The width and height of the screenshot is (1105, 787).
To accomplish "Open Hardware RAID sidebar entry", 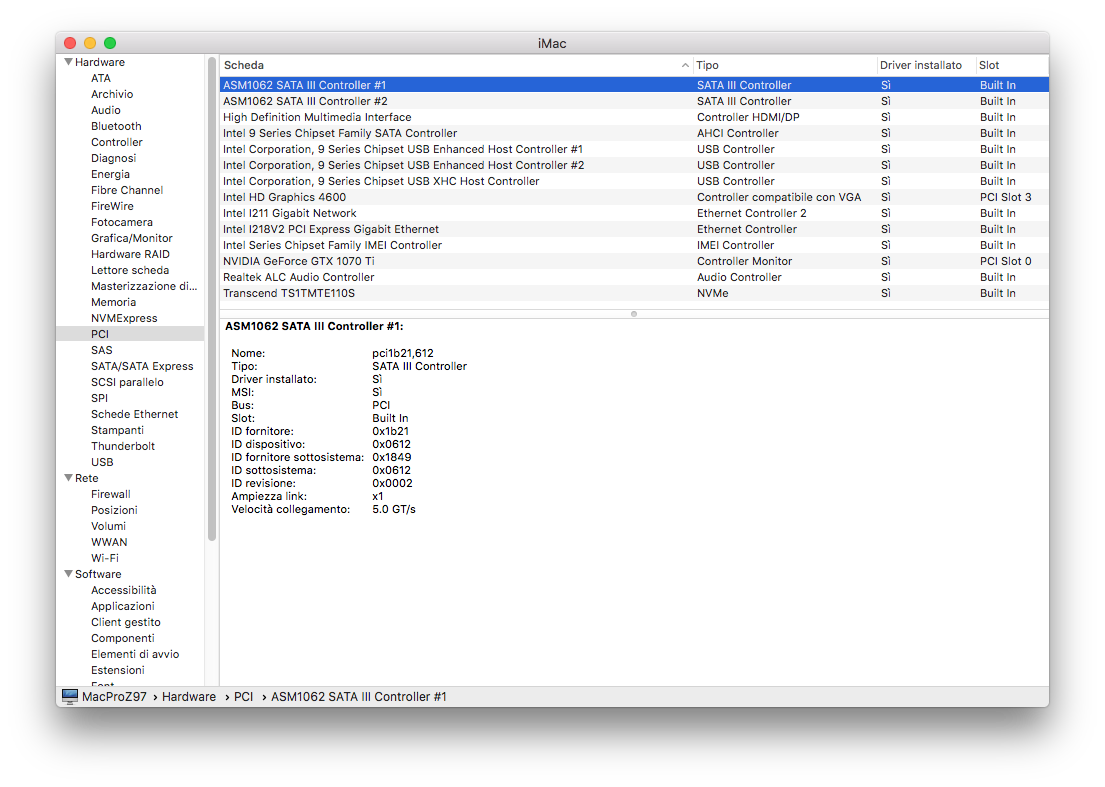I will pyautogui.click(x=130, y=254).
